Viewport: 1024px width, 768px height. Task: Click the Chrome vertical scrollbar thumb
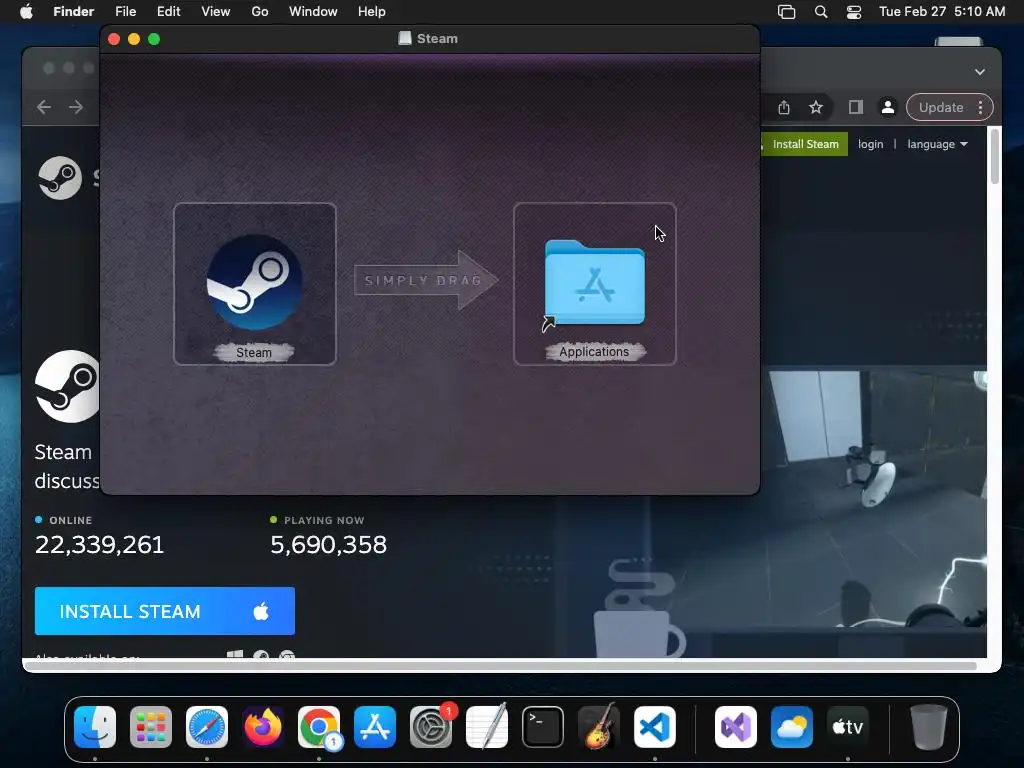(995, 157)
